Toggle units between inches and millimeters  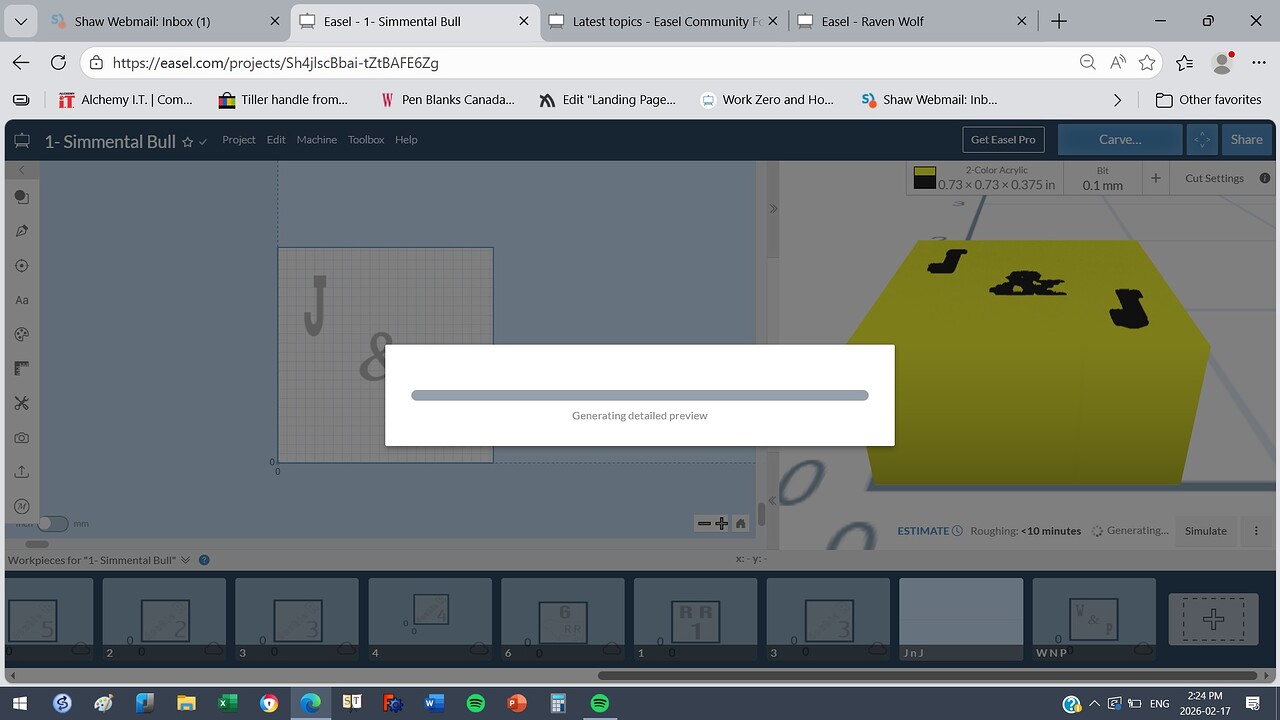tap(53, 523)
